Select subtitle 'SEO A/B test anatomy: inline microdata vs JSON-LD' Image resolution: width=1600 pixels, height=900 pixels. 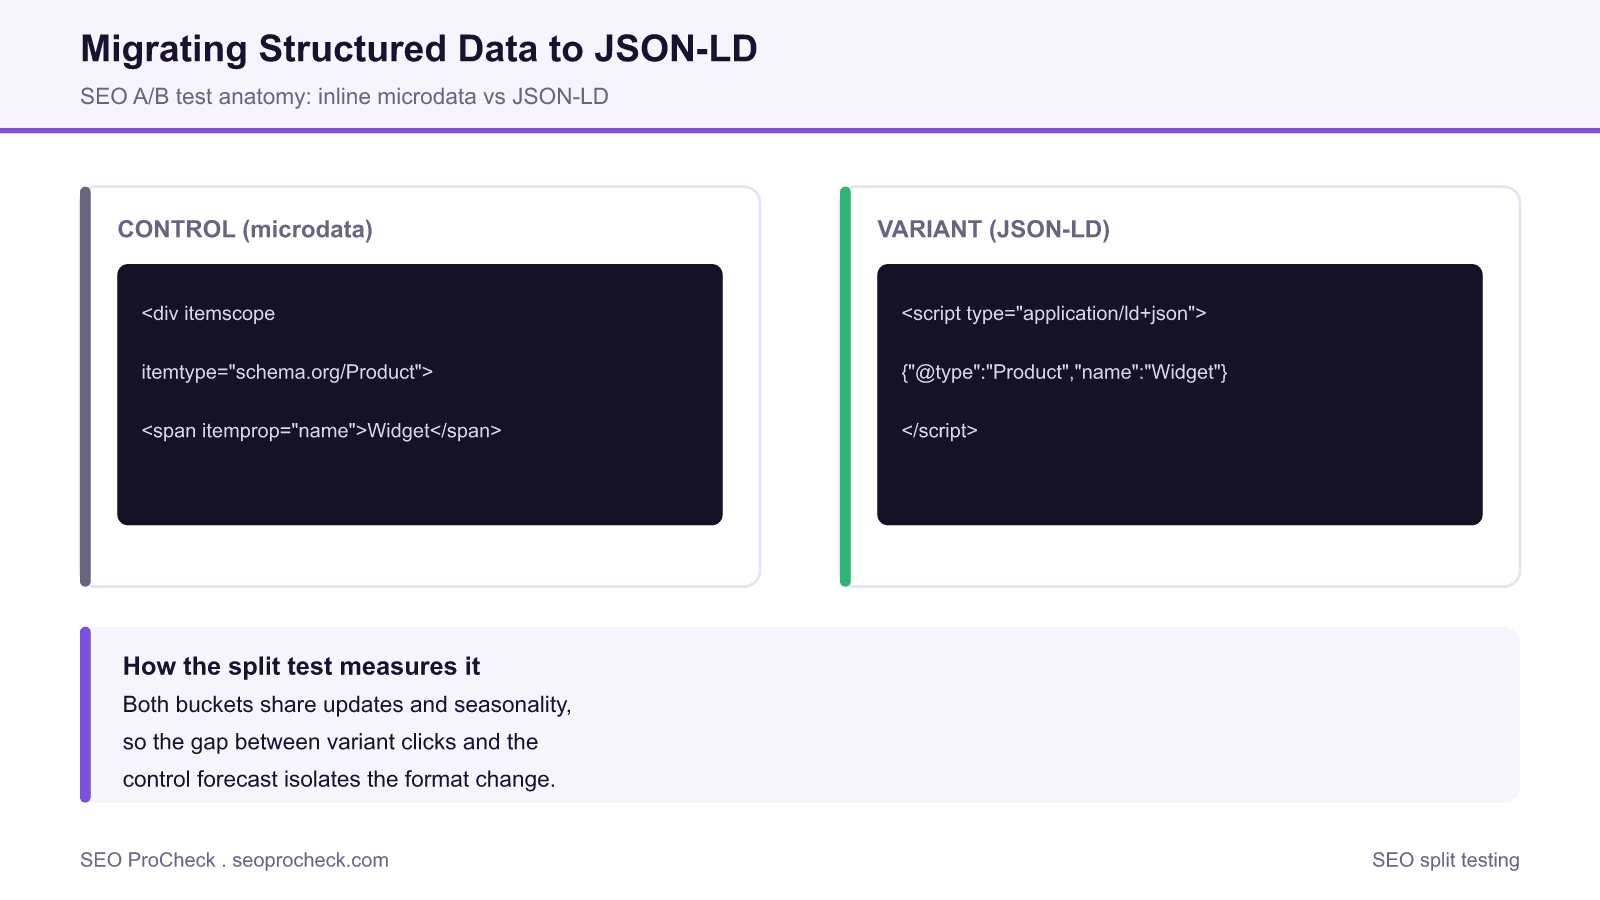(x=344, y=97)
